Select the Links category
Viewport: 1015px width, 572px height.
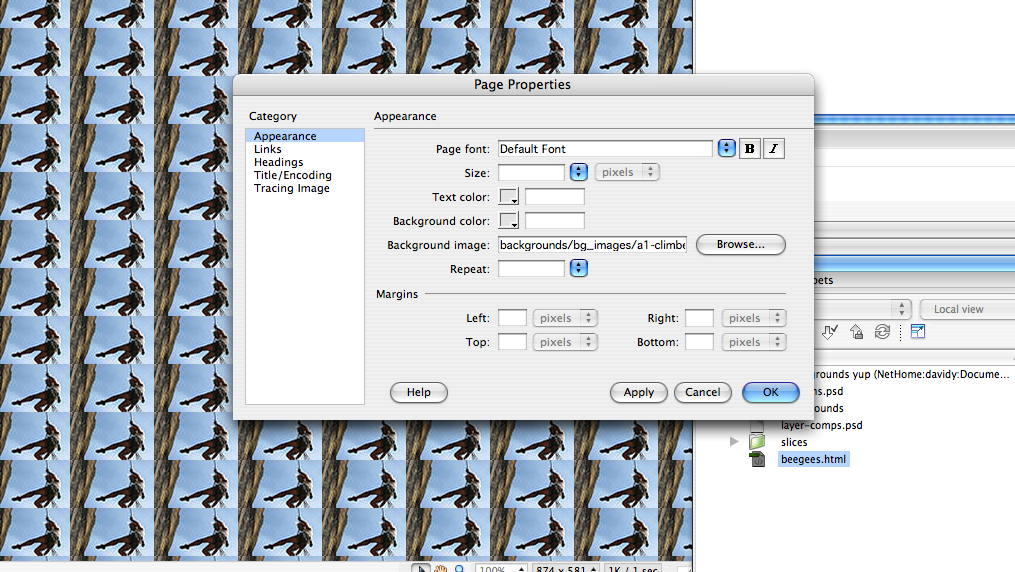tap(268, 149)
